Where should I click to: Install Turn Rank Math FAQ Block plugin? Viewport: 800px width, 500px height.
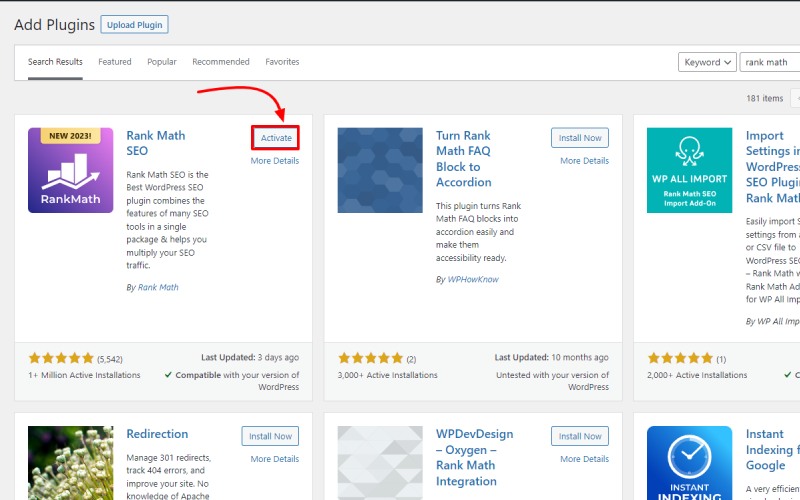coord(580,138)
